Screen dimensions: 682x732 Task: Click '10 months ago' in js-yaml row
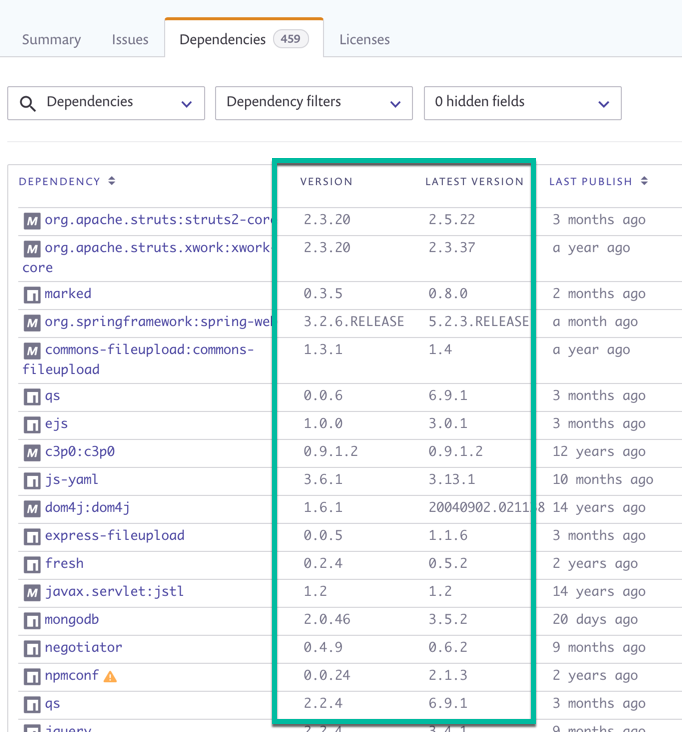click(x=603, y=480)
